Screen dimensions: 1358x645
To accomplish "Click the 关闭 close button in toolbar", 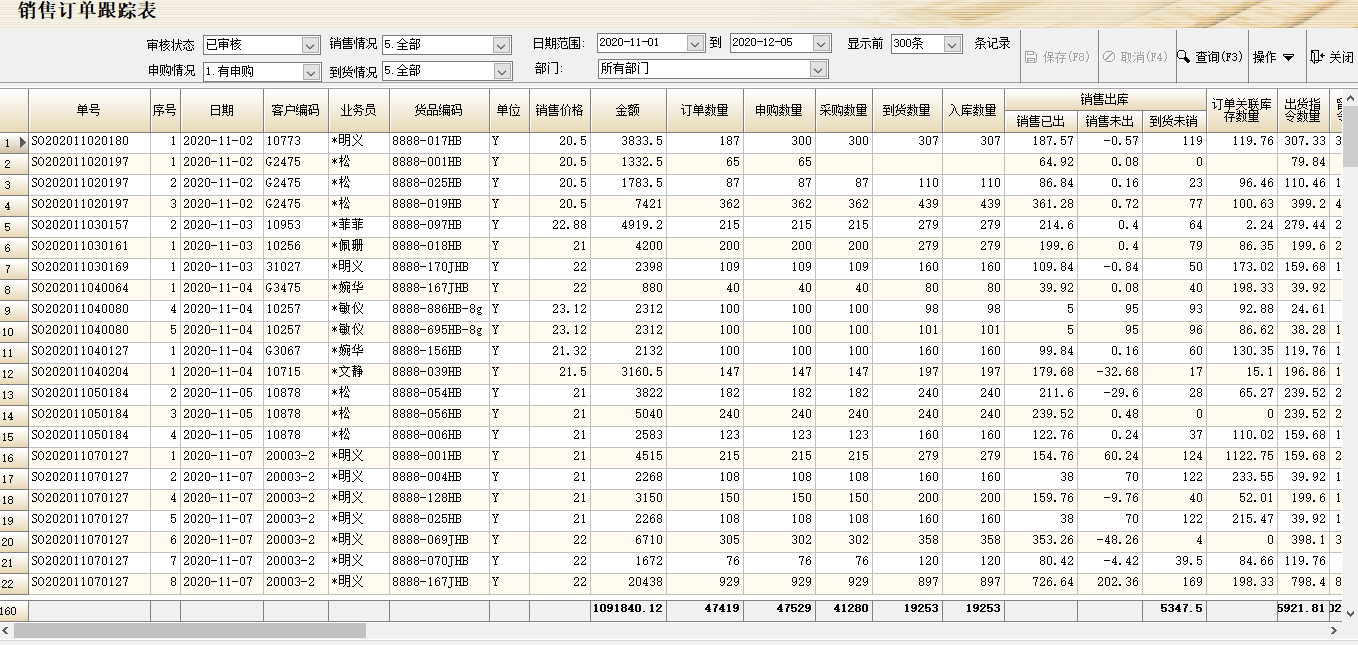I will (1331, 58).
